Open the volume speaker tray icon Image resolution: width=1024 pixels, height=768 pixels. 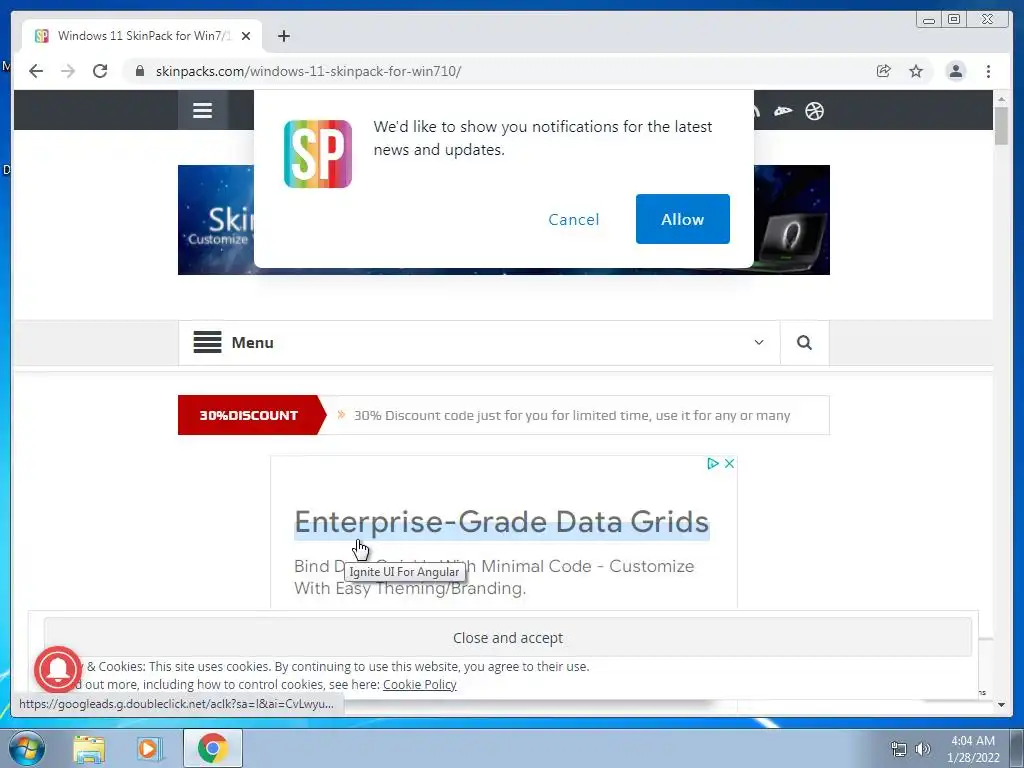923,749
